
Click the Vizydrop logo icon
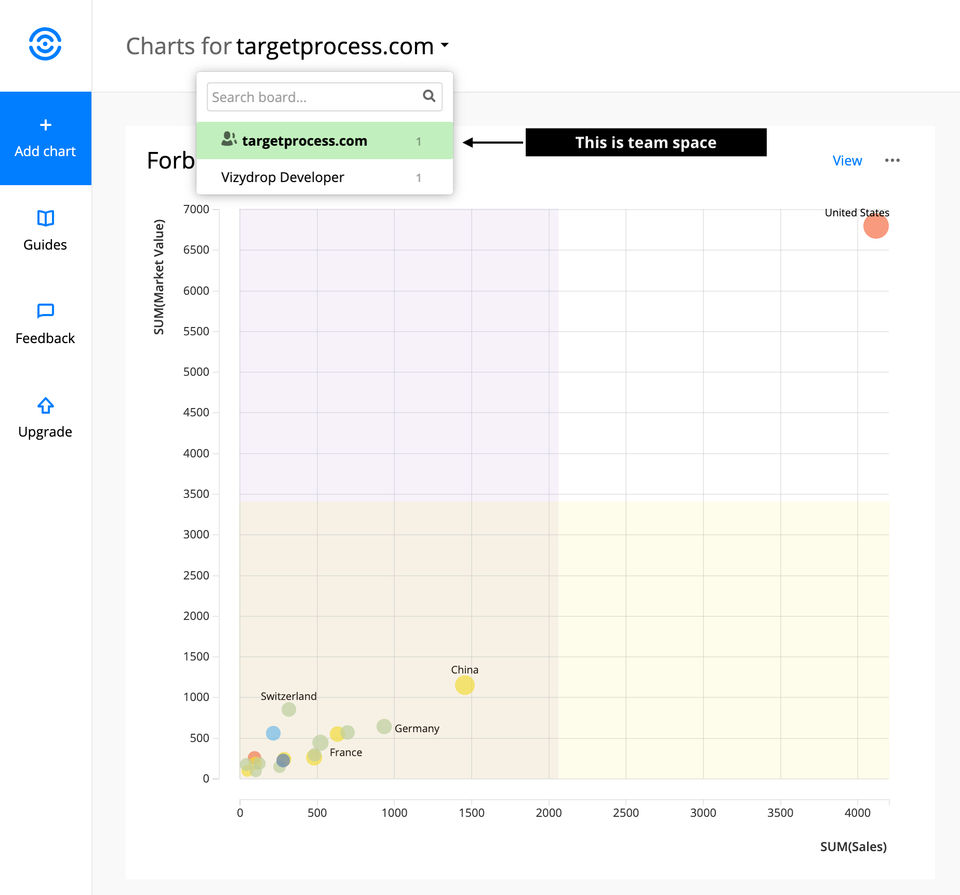(x=45, y=44)
